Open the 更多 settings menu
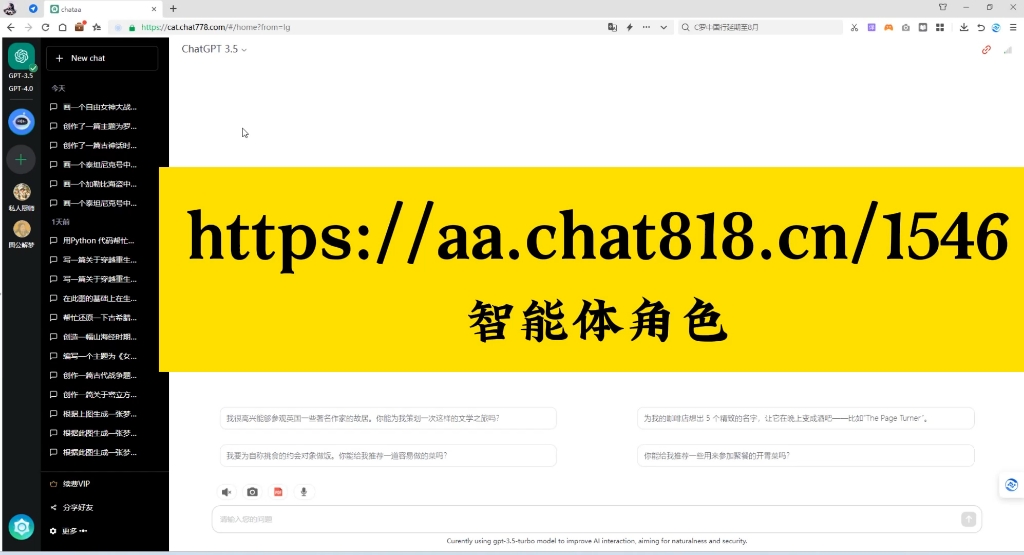The image size is (1024, 555). click(69, 531)
